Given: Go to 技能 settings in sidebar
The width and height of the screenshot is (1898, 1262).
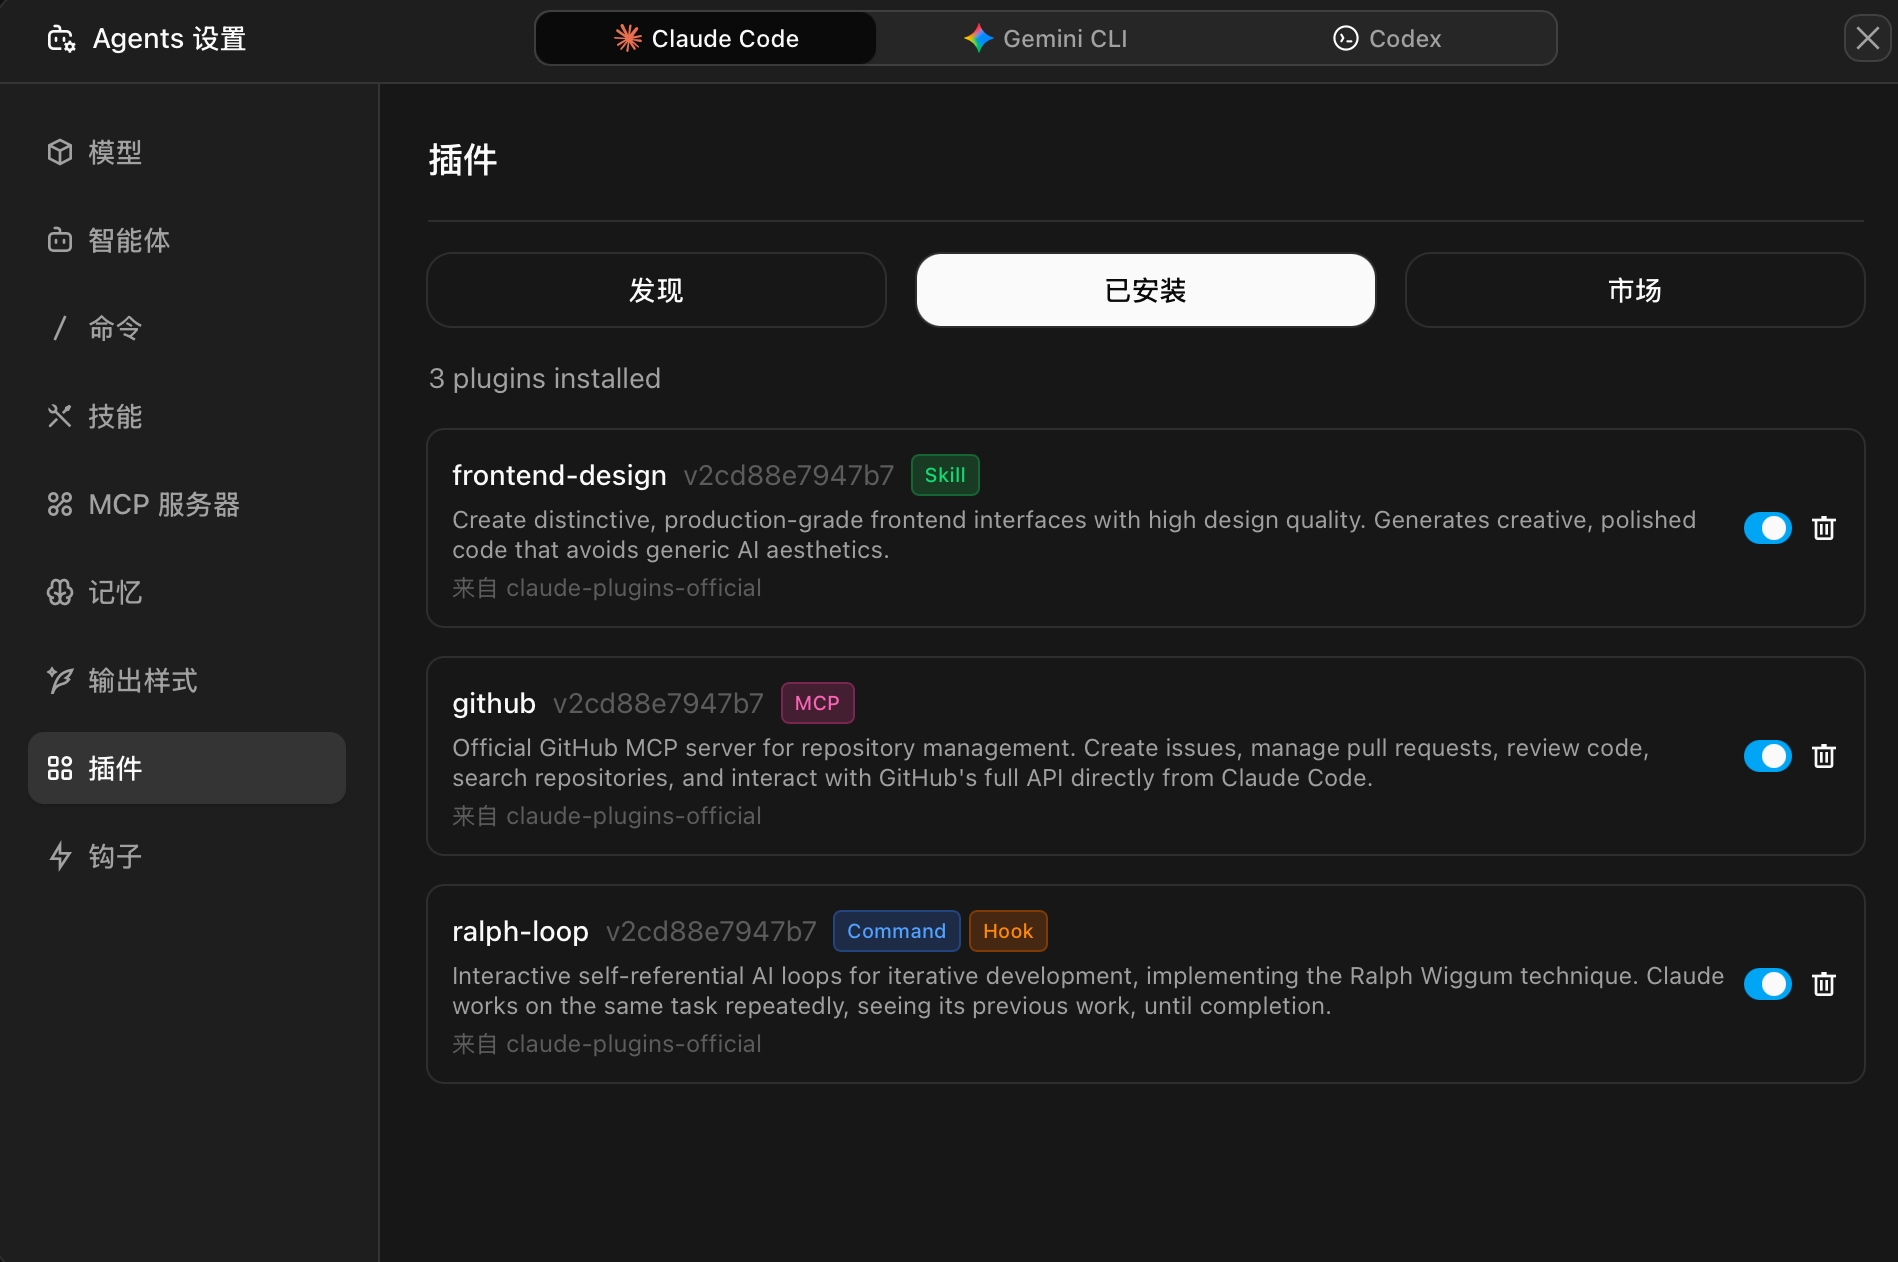Looking at the screenshot, I should [114, 416].
